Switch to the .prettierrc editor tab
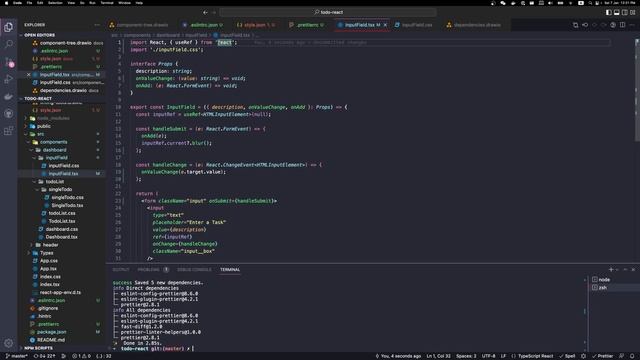 point(307,25)
